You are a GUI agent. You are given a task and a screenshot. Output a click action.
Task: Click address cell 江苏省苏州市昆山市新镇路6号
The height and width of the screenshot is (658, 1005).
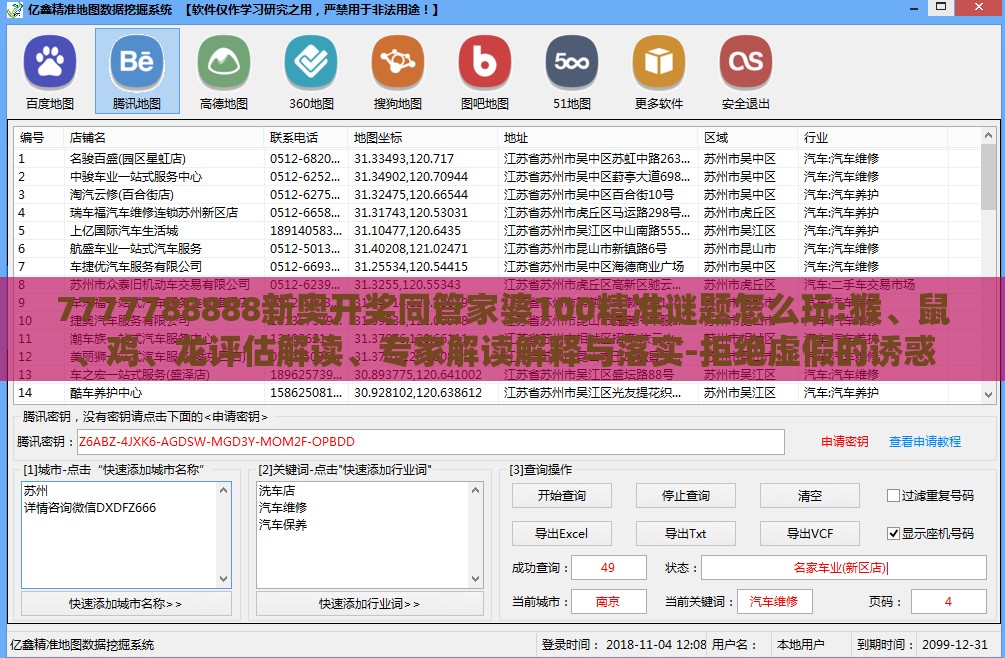coord(585,248)
